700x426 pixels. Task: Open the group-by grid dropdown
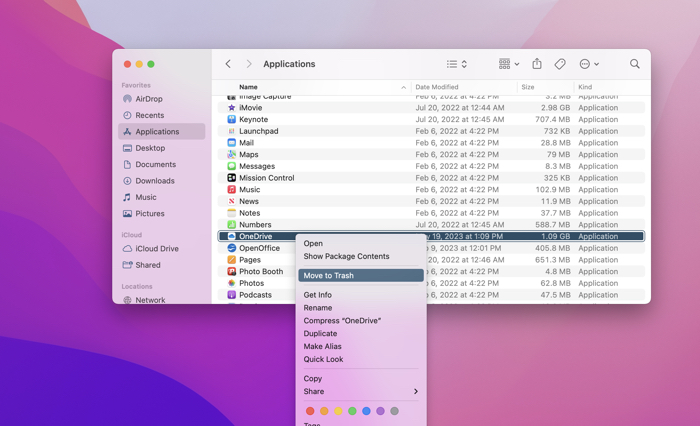[x=509, y=64]
